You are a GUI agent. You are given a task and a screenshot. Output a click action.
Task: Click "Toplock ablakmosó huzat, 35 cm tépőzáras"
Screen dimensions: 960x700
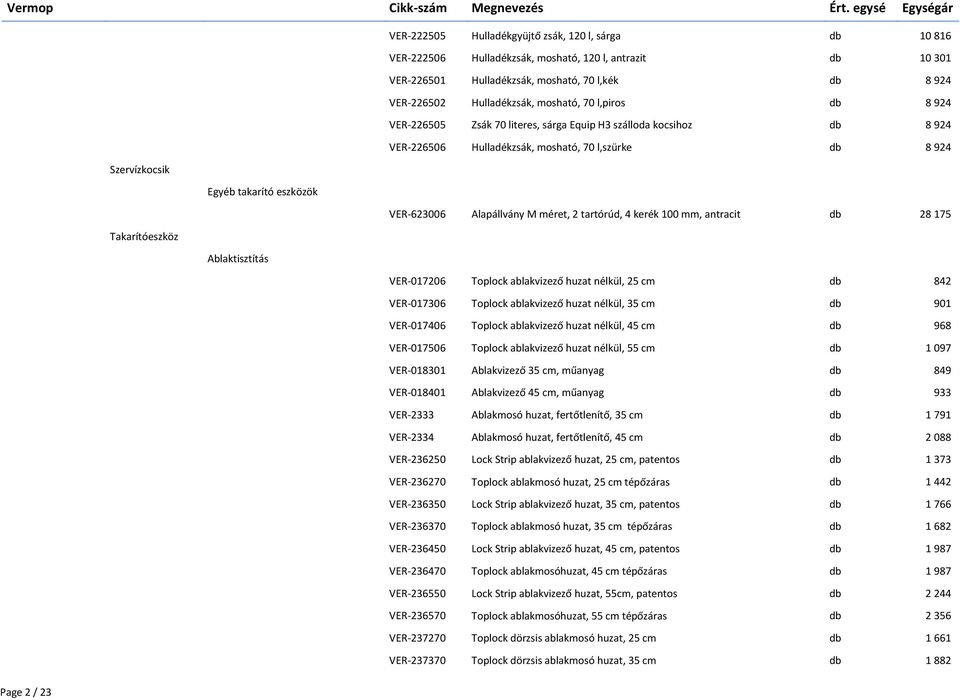tap(571, 527)
